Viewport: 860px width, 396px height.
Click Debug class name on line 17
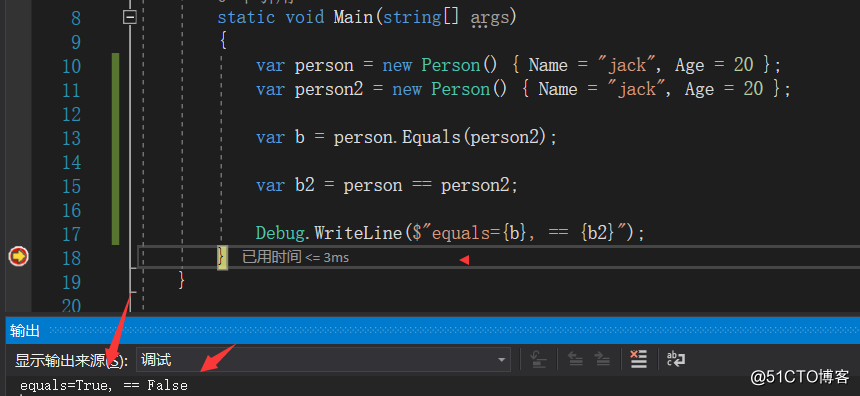(280, 233)
